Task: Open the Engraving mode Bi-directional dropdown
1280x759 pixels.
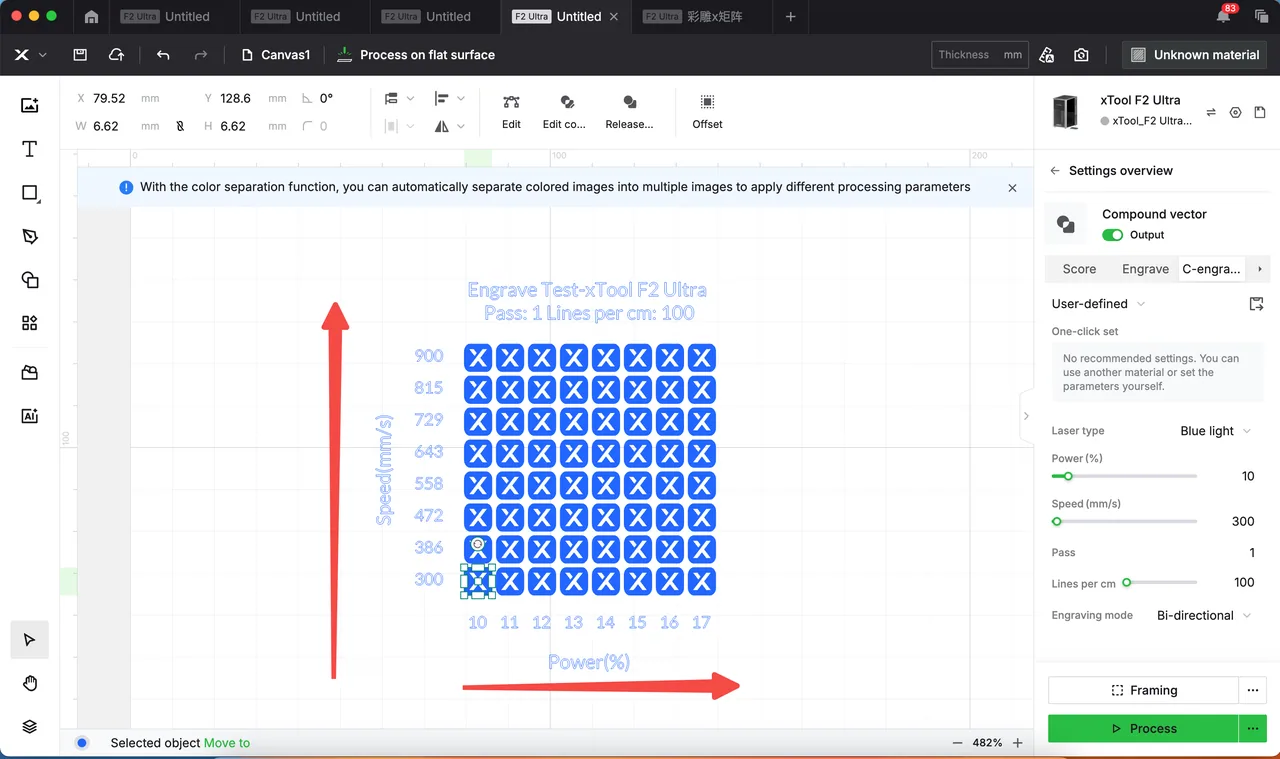Action: [1204, 615]
